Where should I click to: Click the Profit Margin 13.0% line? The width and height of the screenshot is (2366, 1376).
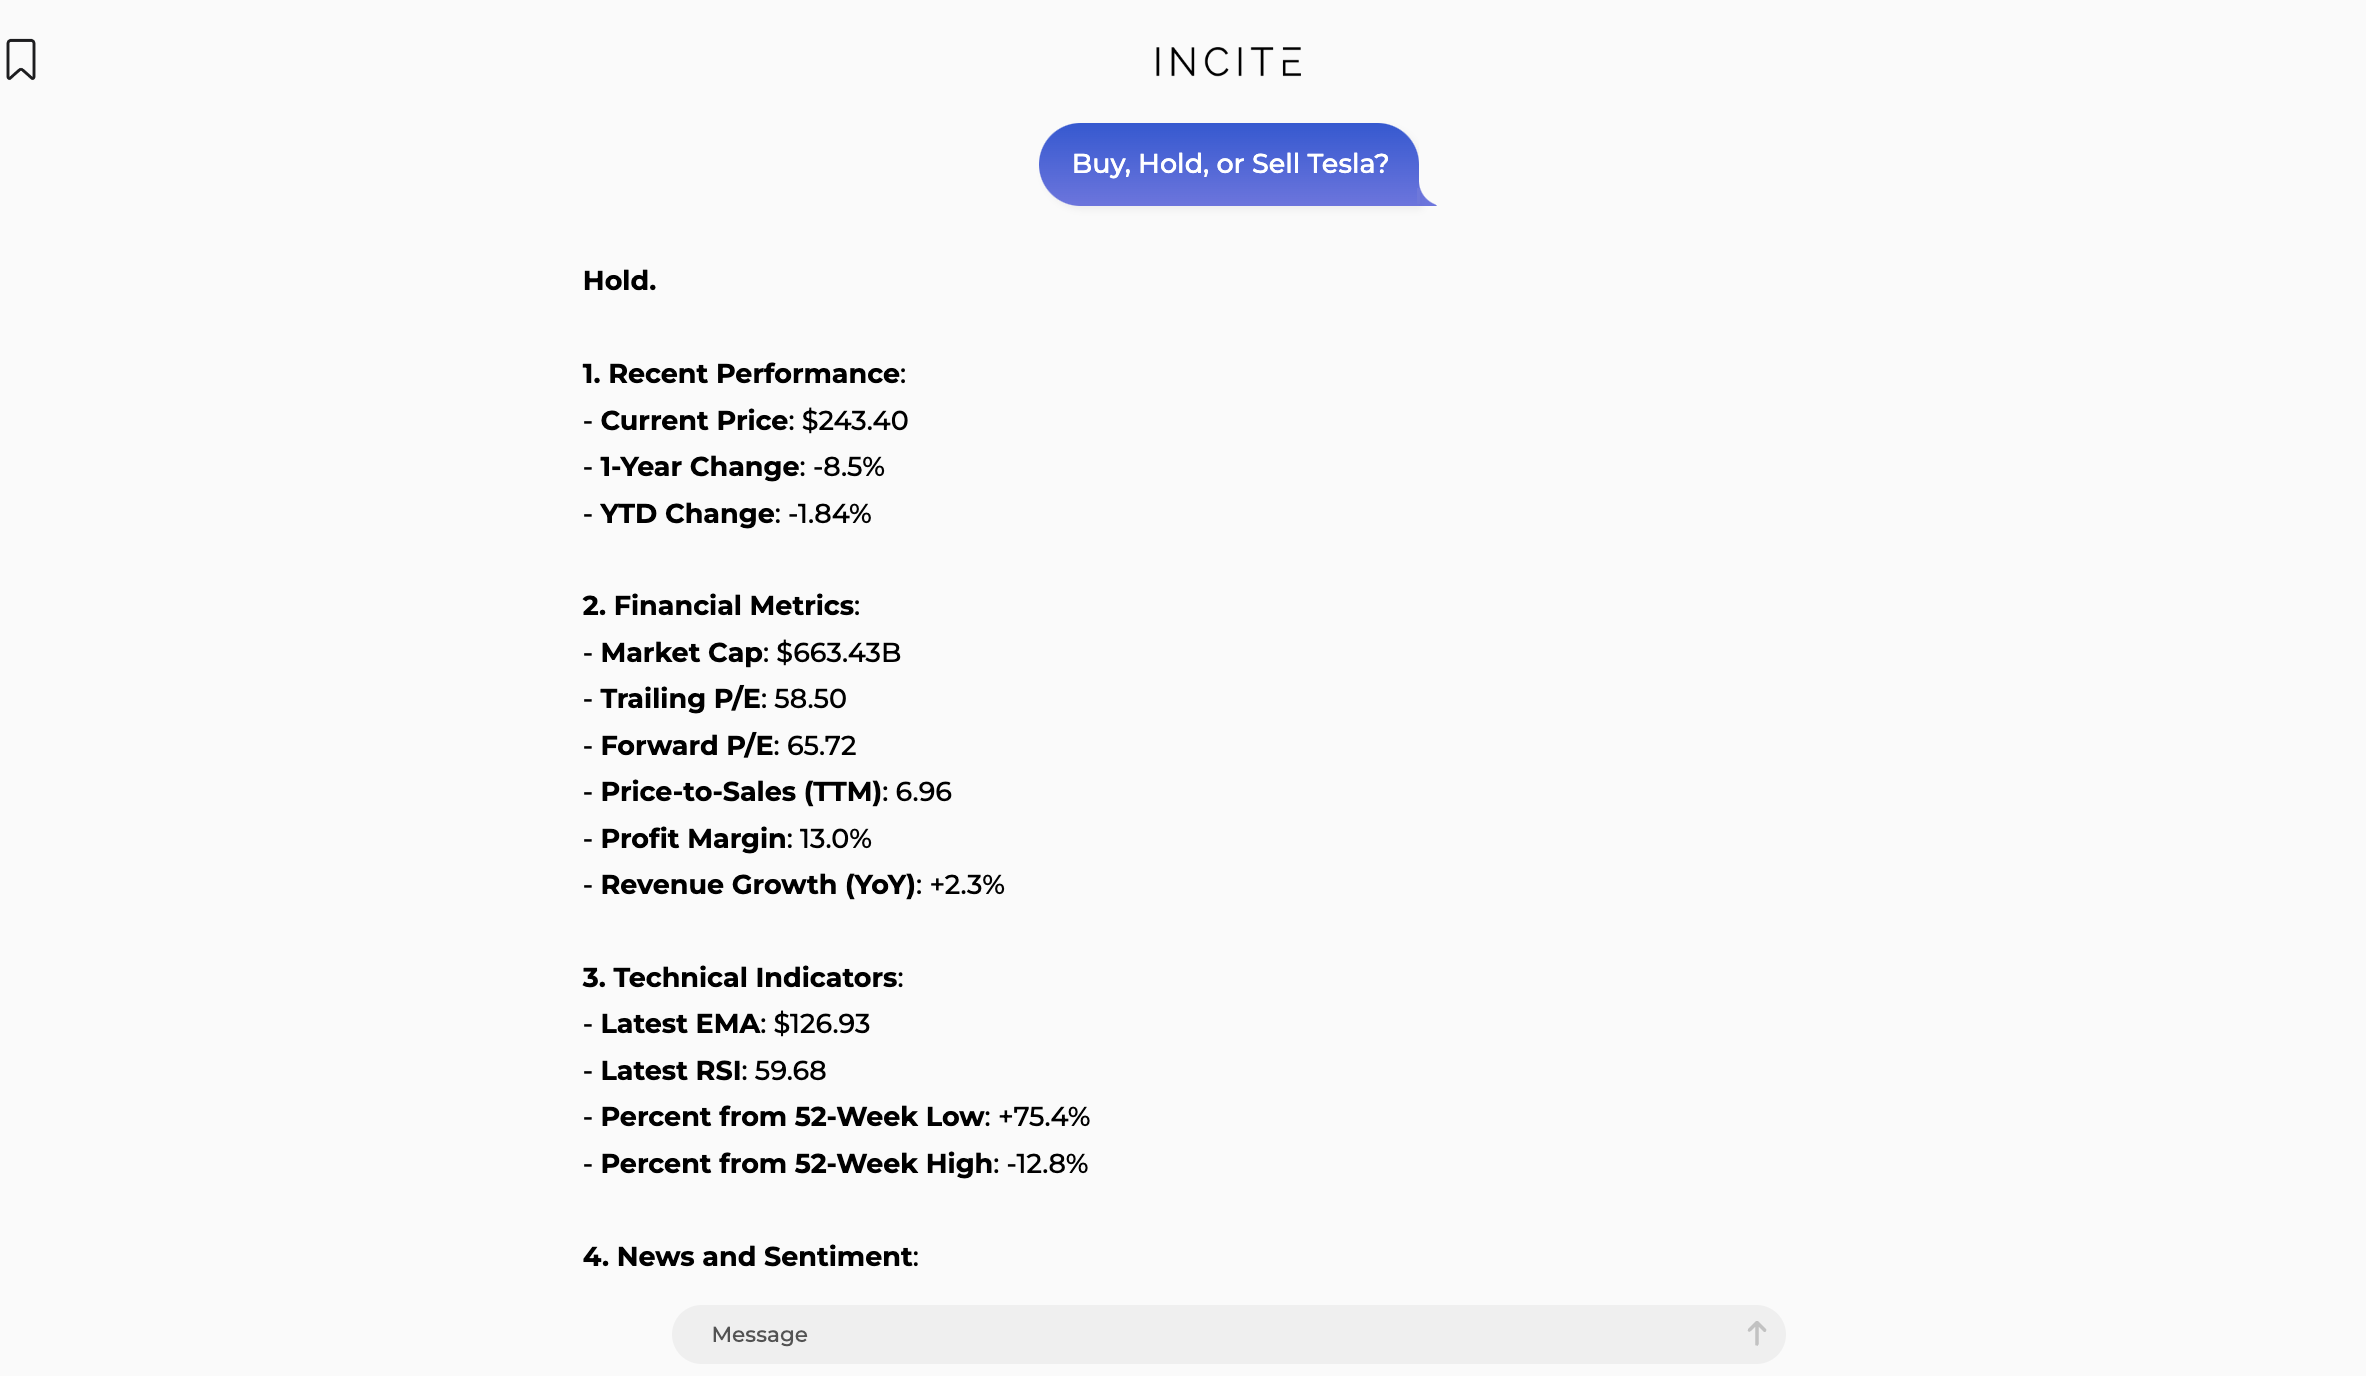point(727,839)
